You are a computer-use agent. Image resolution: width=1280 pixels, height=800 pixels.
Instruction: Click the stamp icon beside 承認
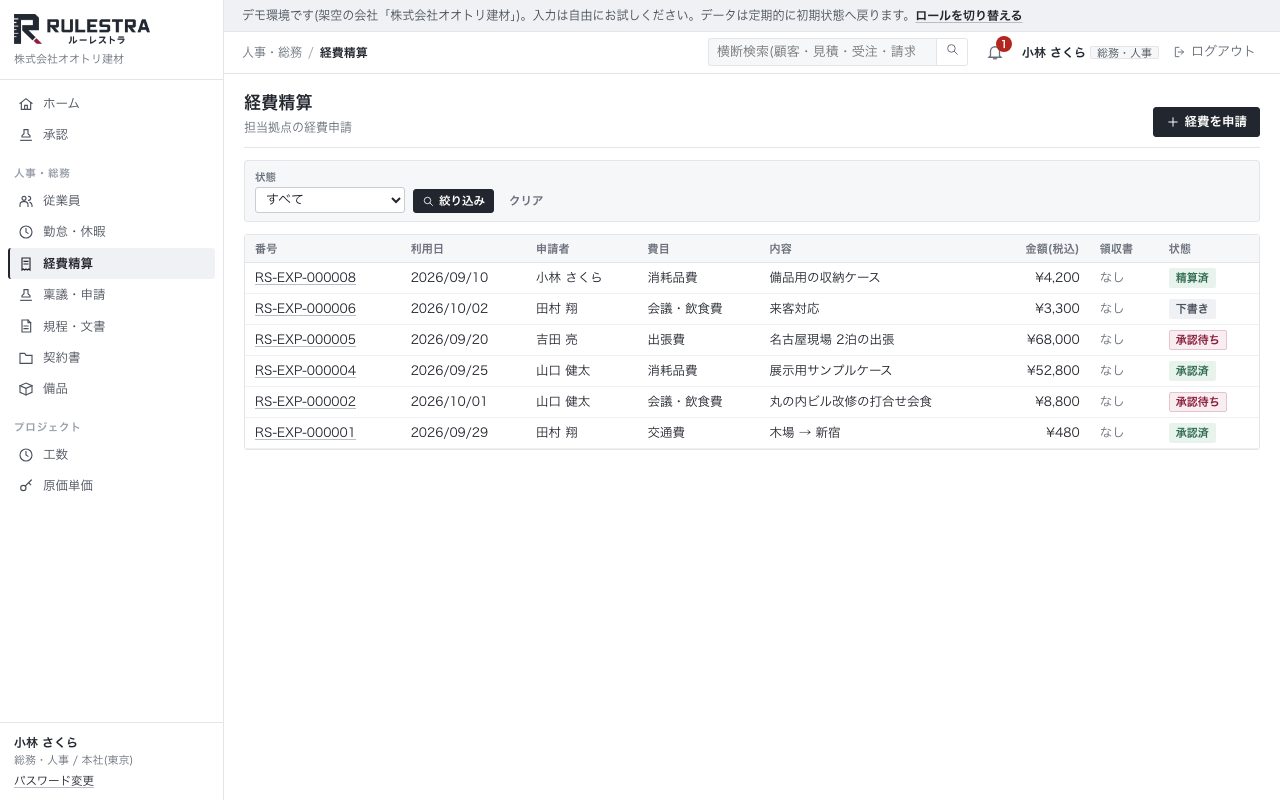point(26,135)
